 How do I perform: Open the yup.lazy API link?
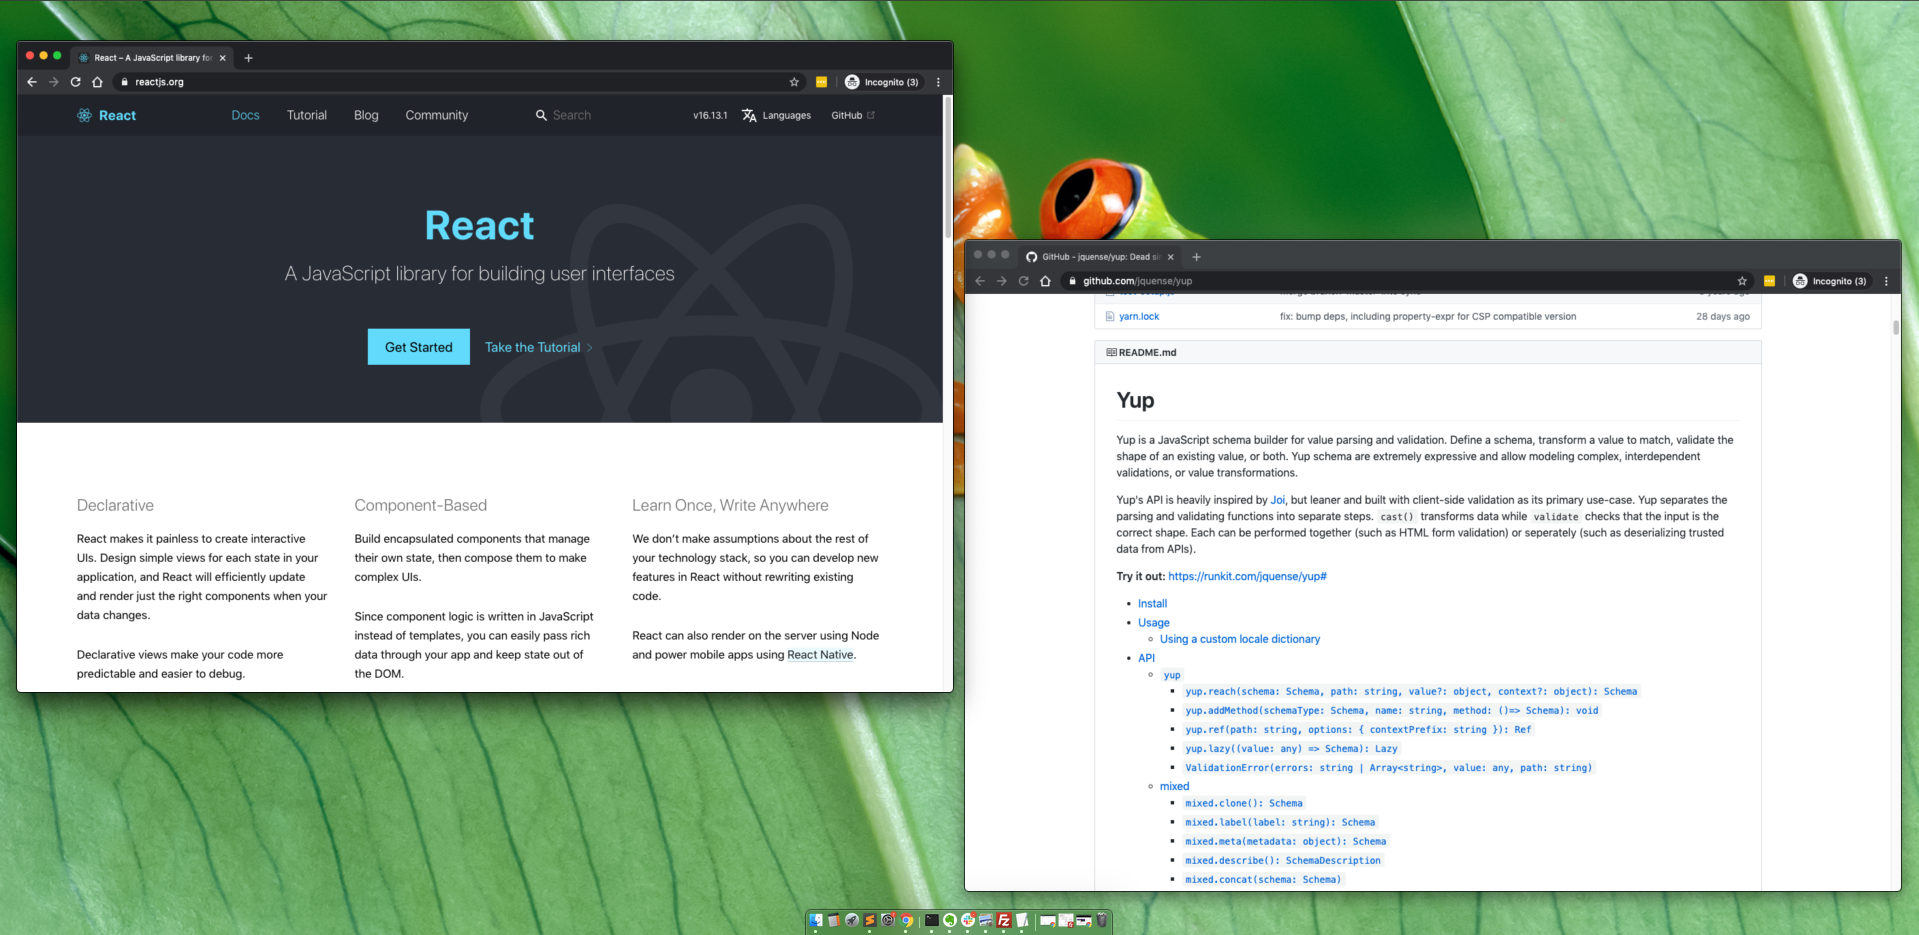pos(1291,748)
